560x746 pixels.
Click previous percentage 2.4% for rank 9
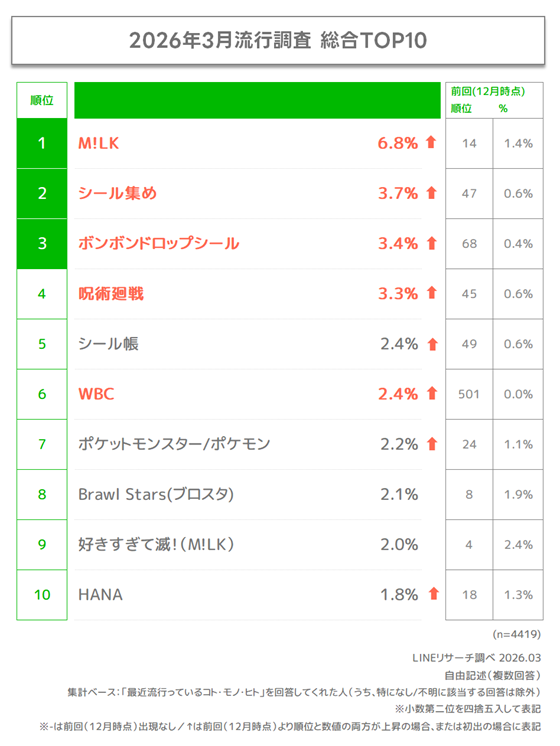(x=518, y=544)
